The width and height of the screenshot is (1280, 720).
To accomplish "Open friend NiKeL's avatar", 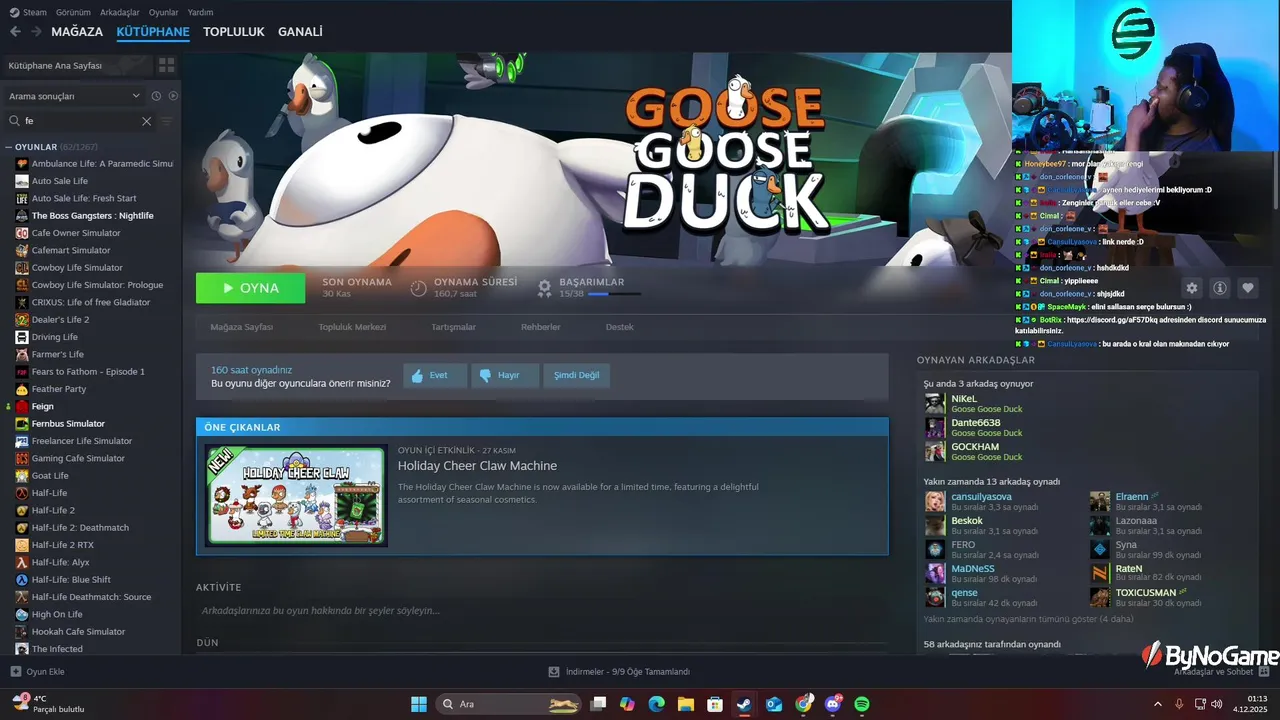I will point(935,403).
